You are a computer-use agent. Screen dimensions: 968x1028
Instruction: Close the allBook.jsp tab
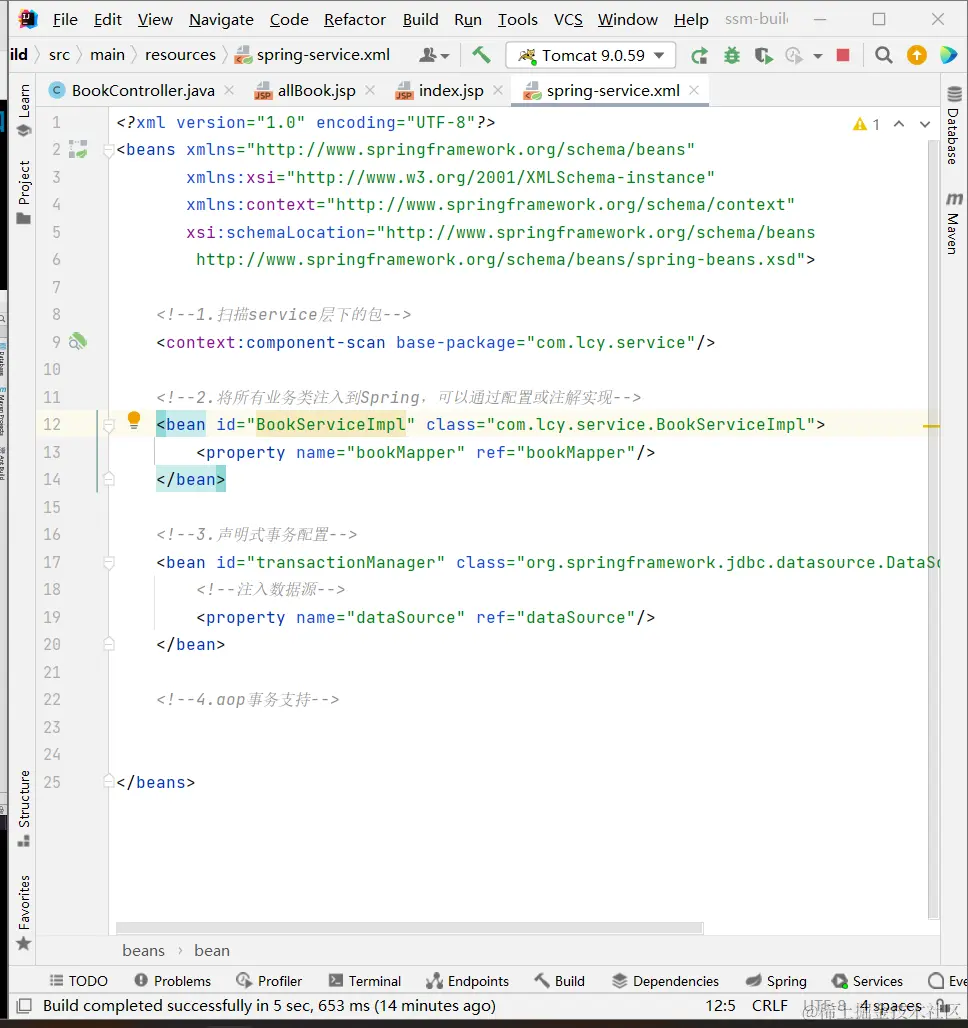(x=370, y=90)
